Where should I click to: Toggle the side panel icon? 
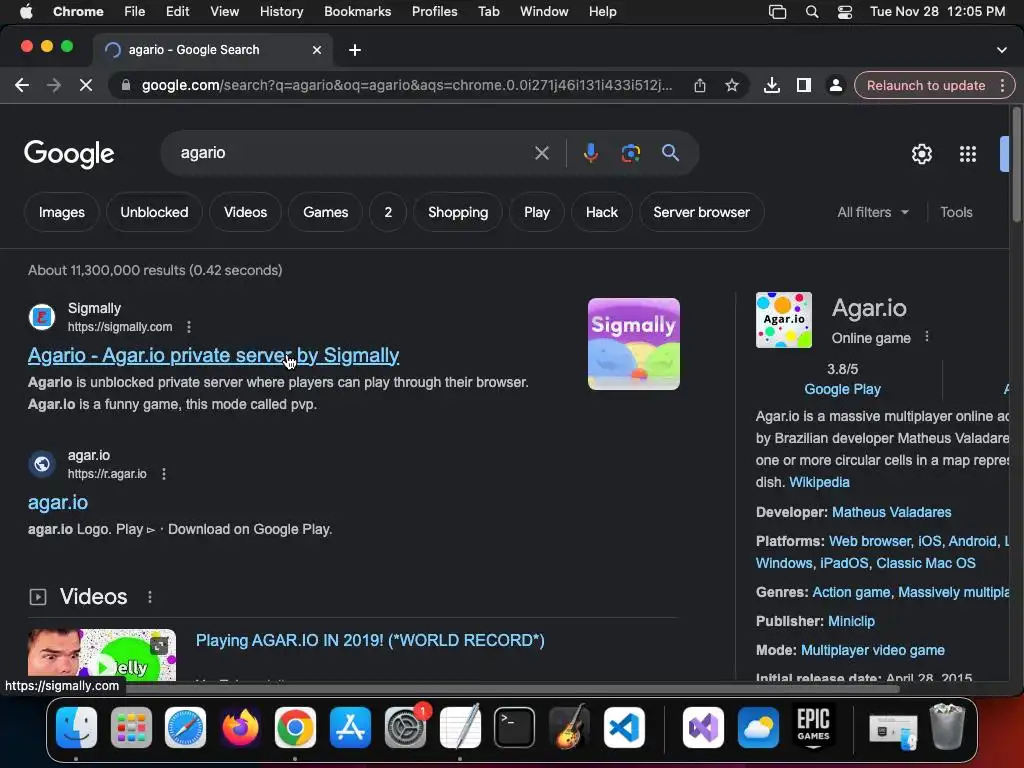coord(803,86)
